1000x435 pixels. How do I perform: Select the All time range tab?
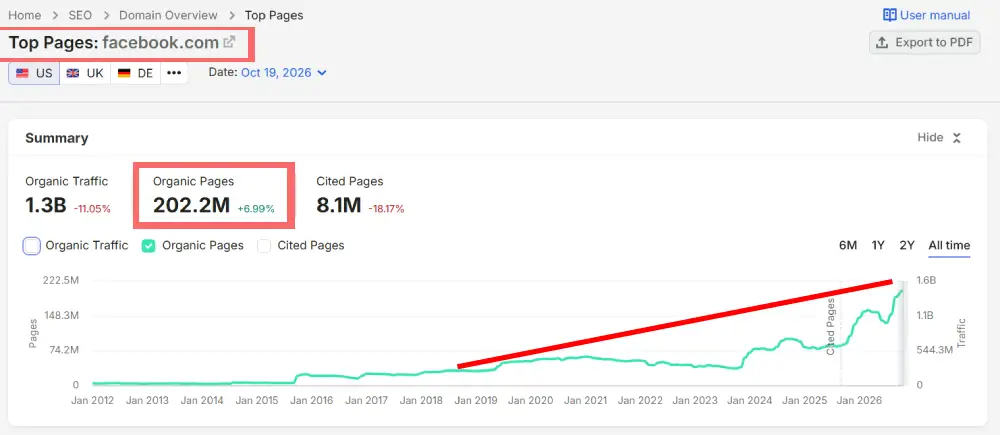point(949,246)
